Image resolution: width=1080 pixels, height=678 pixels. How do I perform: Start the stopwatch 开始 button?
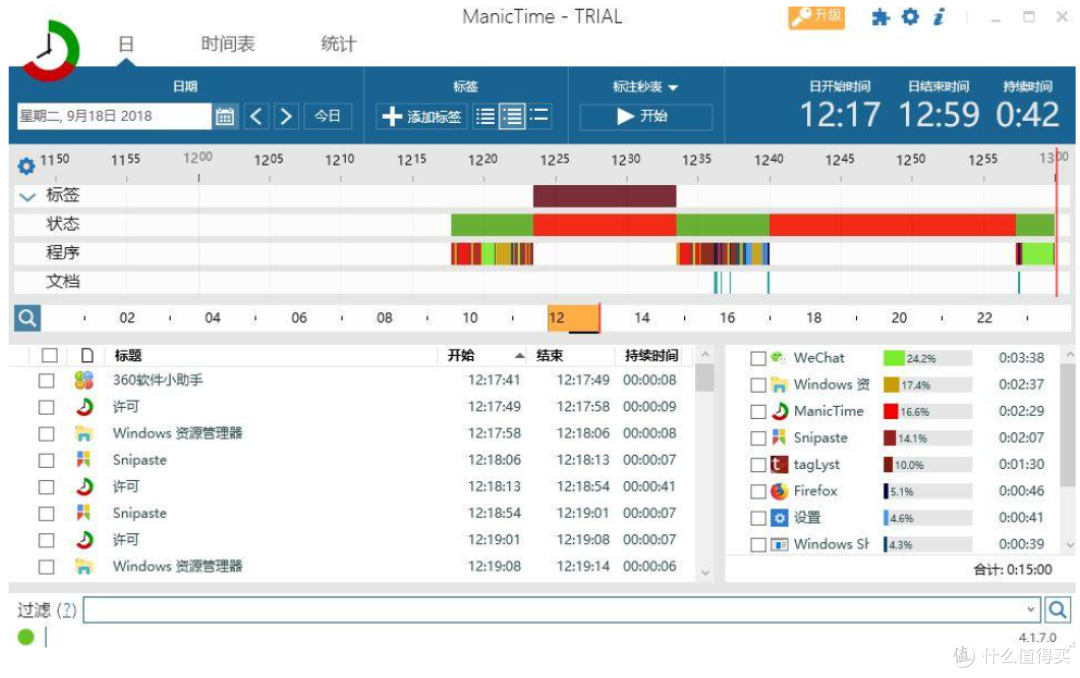point(645,116)
